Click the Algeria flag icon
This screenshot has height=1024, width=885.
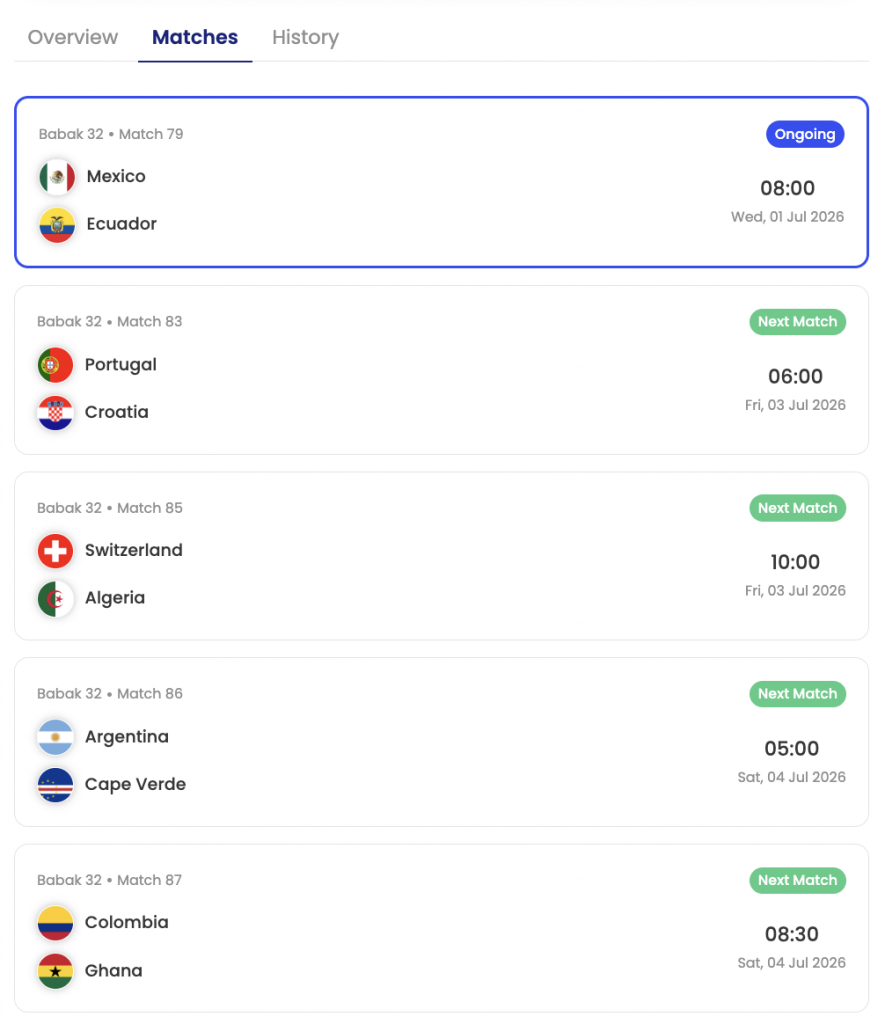pyautogui.click(x=56, y=599)
